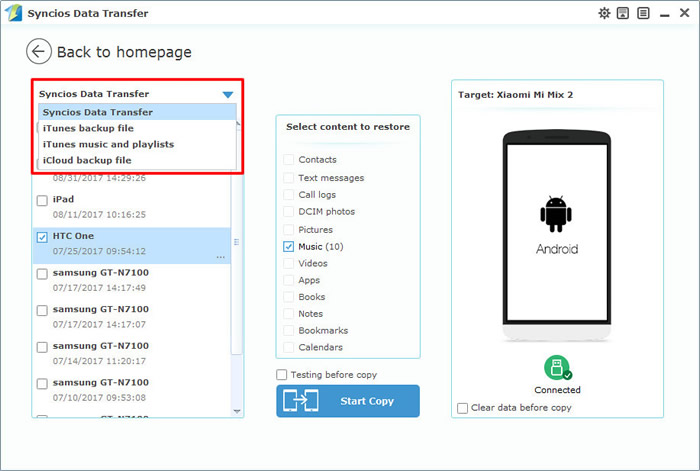This screenshot has height=471, width=700.
Task: Check samsung GT-N7100 14:17:49 backup
Action: [42, 274]
